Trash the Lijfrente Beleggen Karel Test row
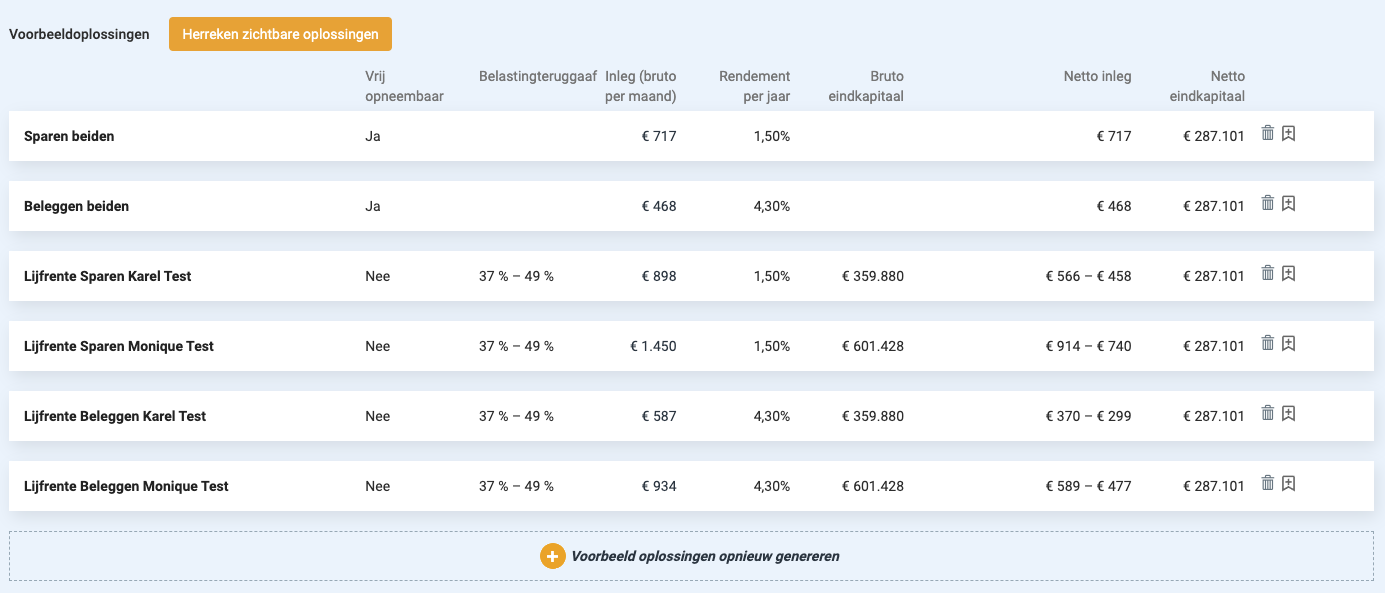 pos(1268,413)
